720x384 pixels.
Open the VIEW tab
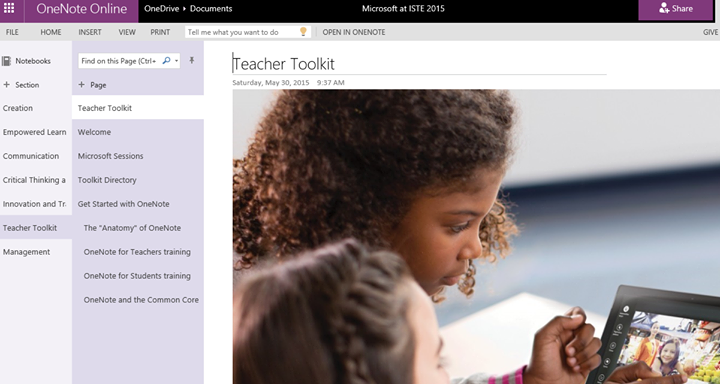tap(127, 32)
